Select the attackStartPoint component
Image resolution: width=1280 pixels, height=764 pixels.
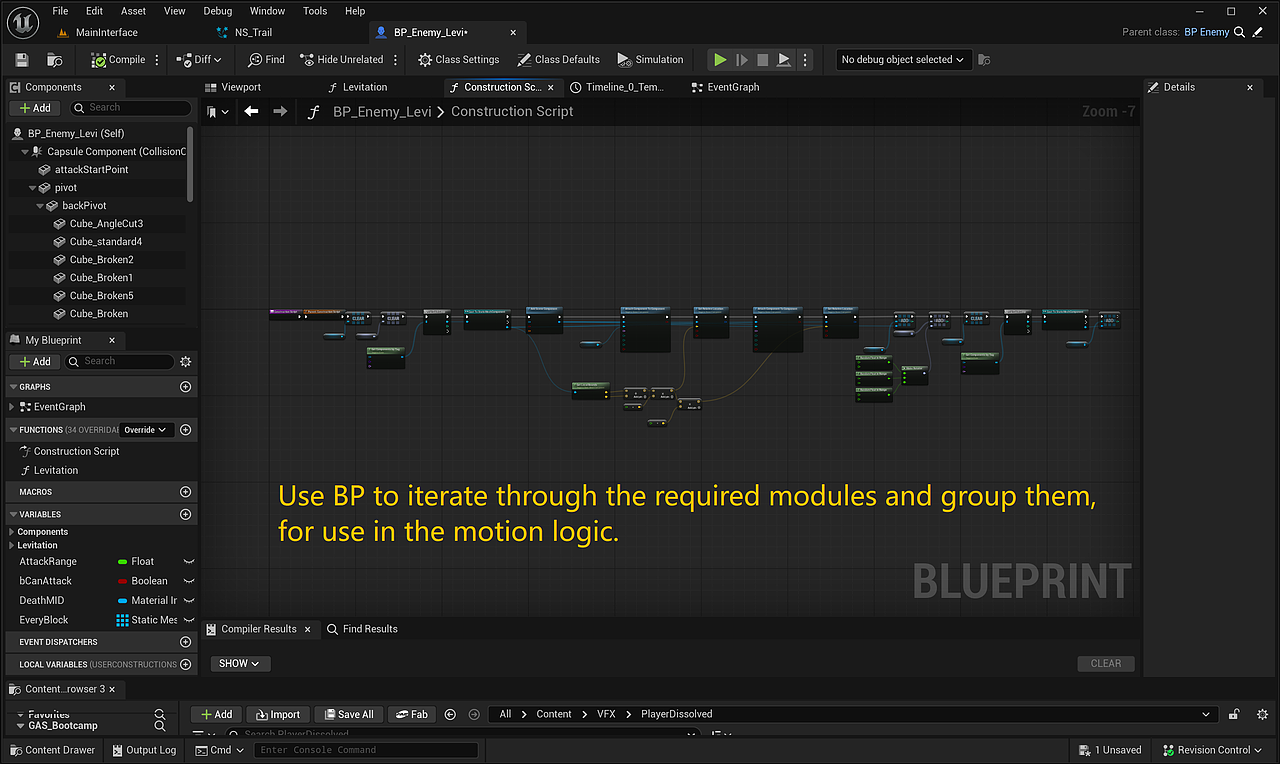(x=91, y=170)
